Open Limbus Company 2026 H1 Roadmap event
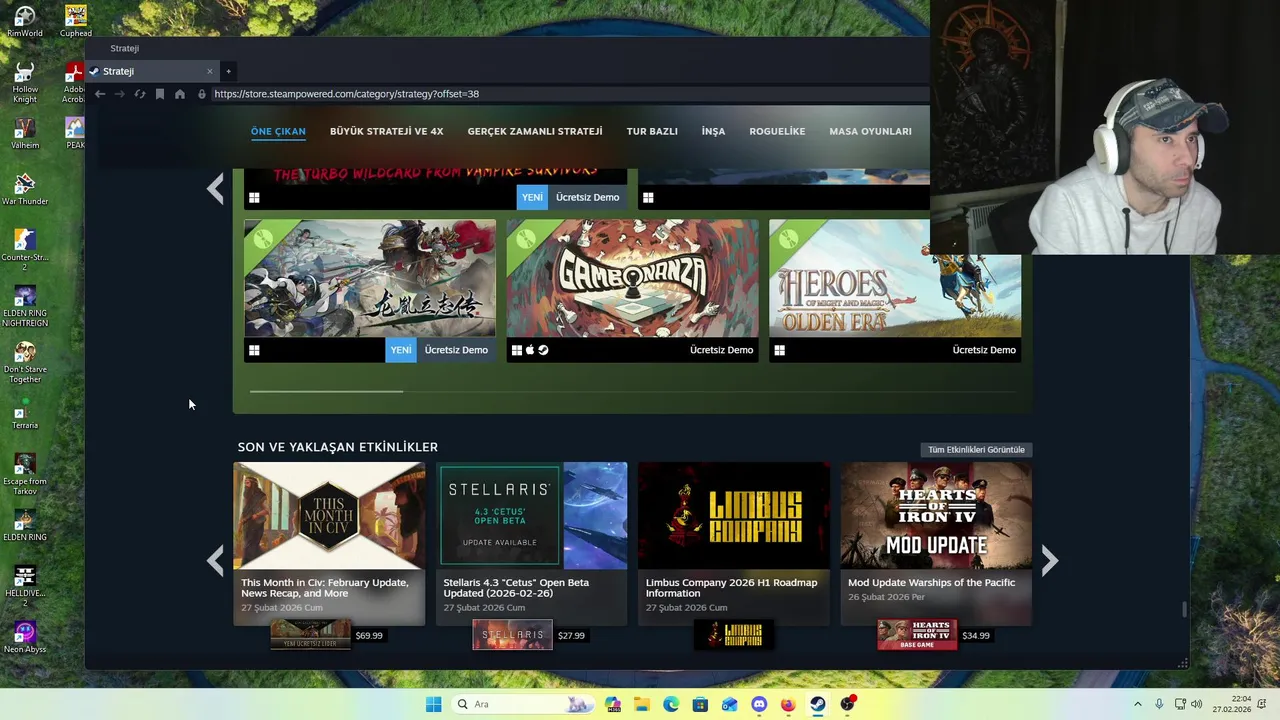Viewport: 1280px width, 720px height. (x=734, y=543)
